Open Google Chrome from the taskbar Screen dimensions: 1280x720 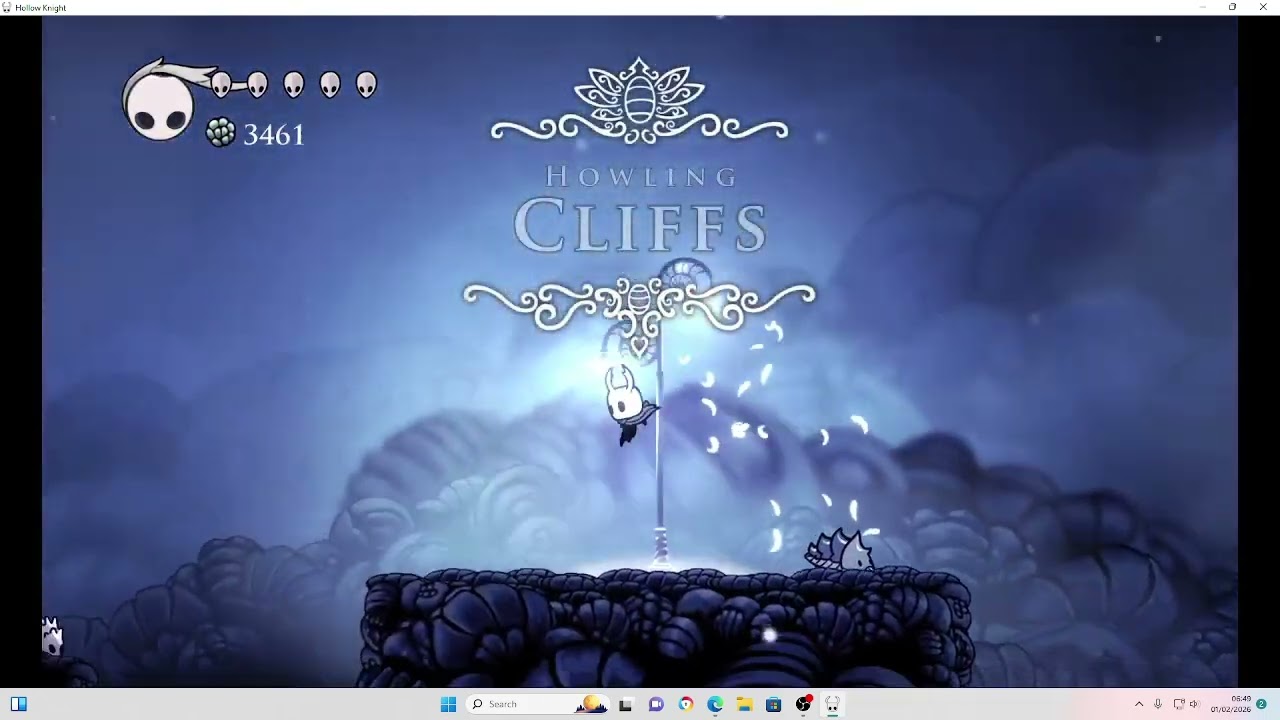[x=685, y=704]
